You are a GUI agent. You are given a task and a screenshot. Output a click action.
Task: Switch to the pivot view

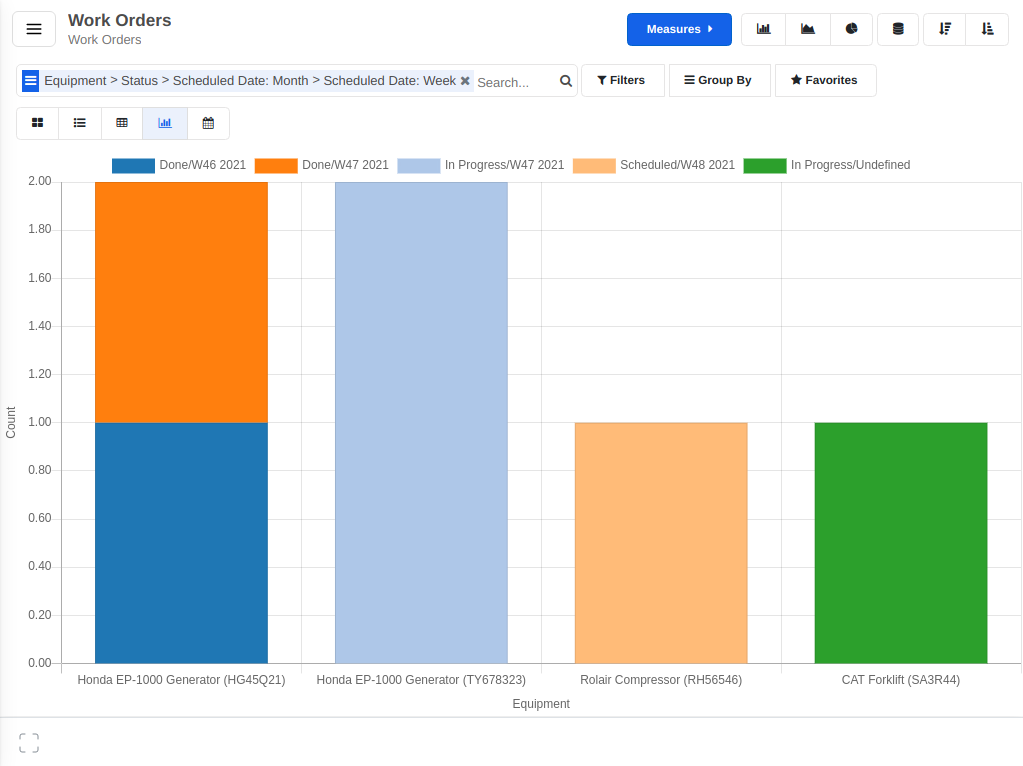pyautogui.click(x=122, y=122)
